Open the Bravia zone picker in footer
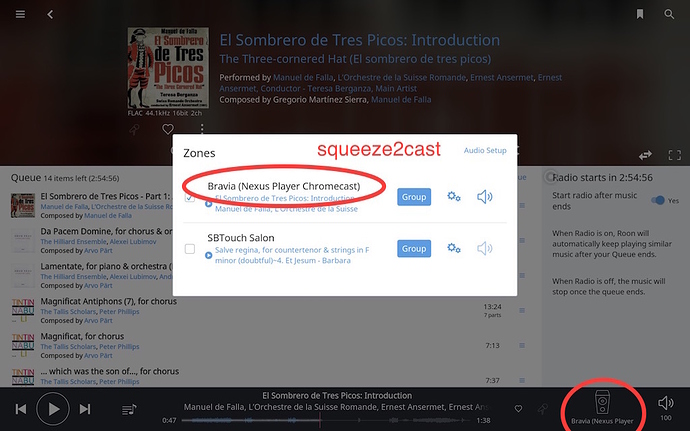 tap(602, 407)
